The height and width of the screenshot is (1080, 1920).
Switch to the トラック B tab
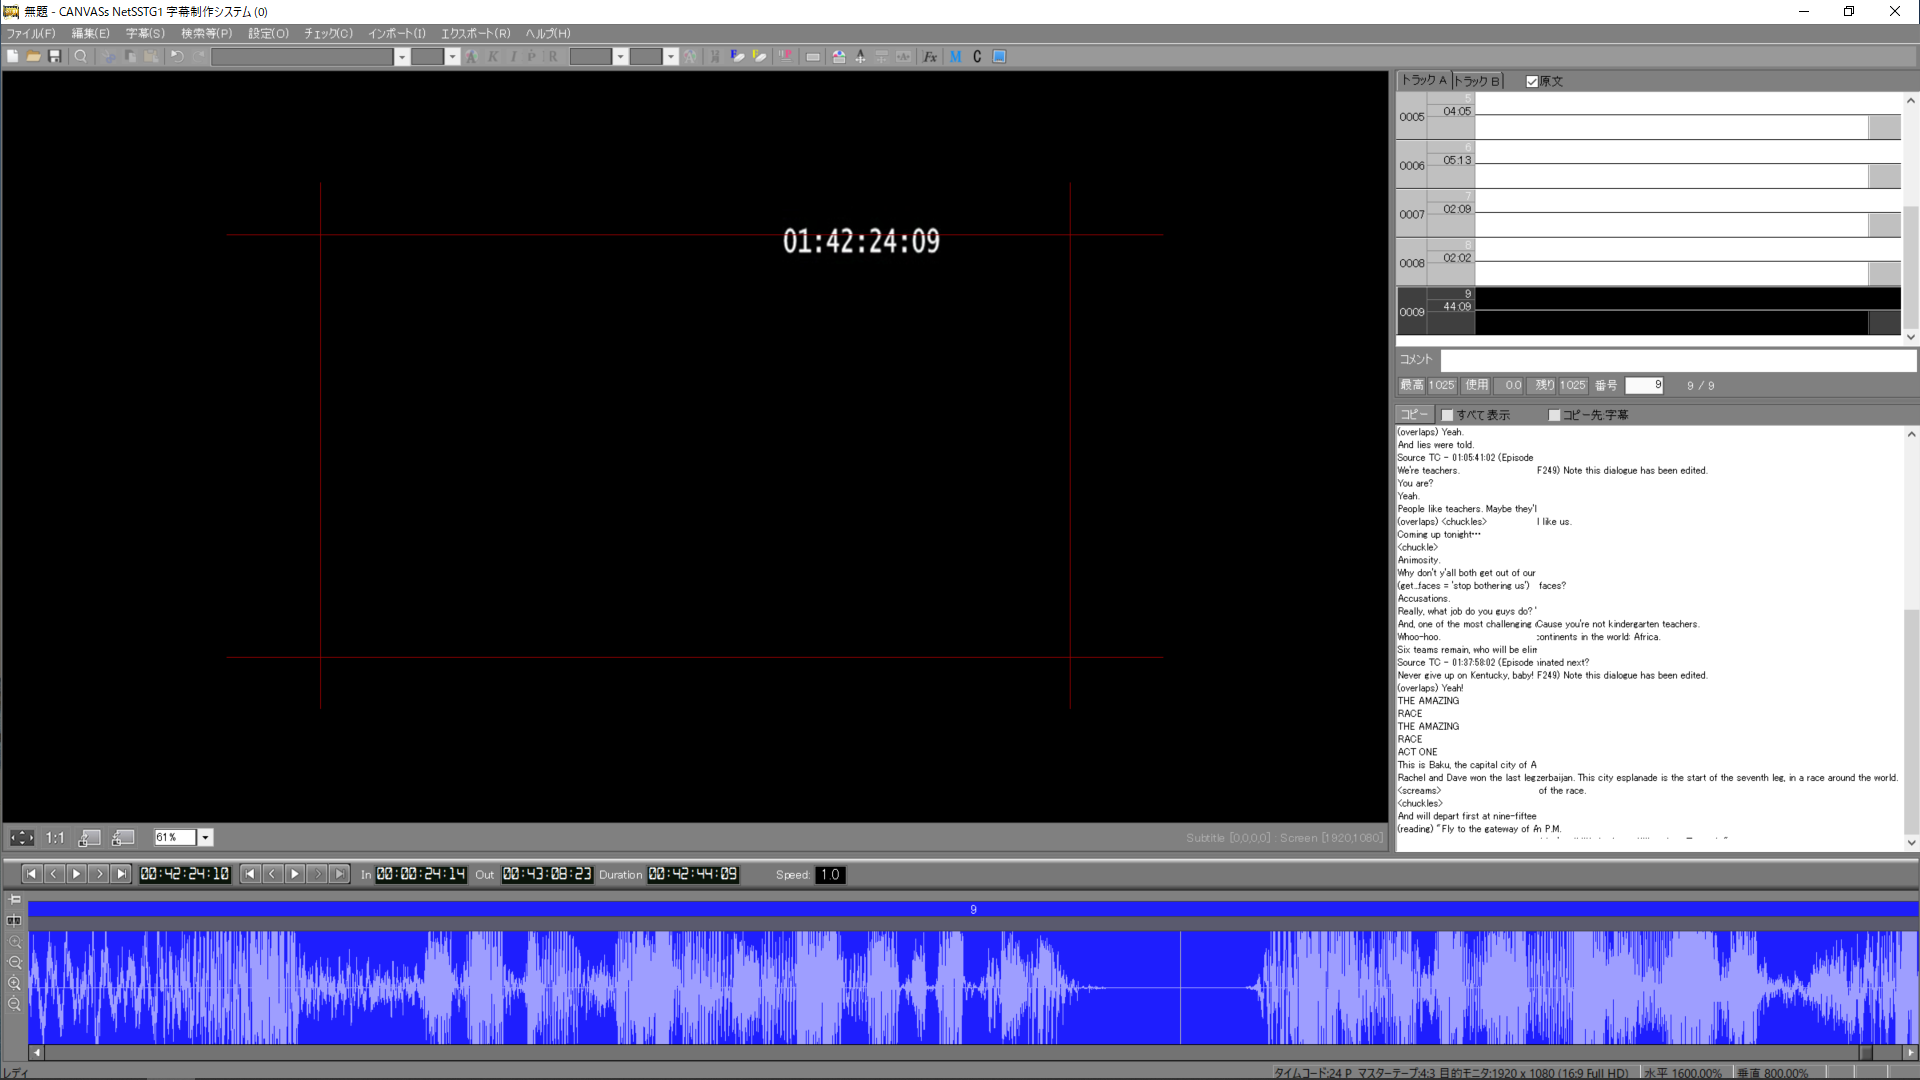pos(1477,81)
